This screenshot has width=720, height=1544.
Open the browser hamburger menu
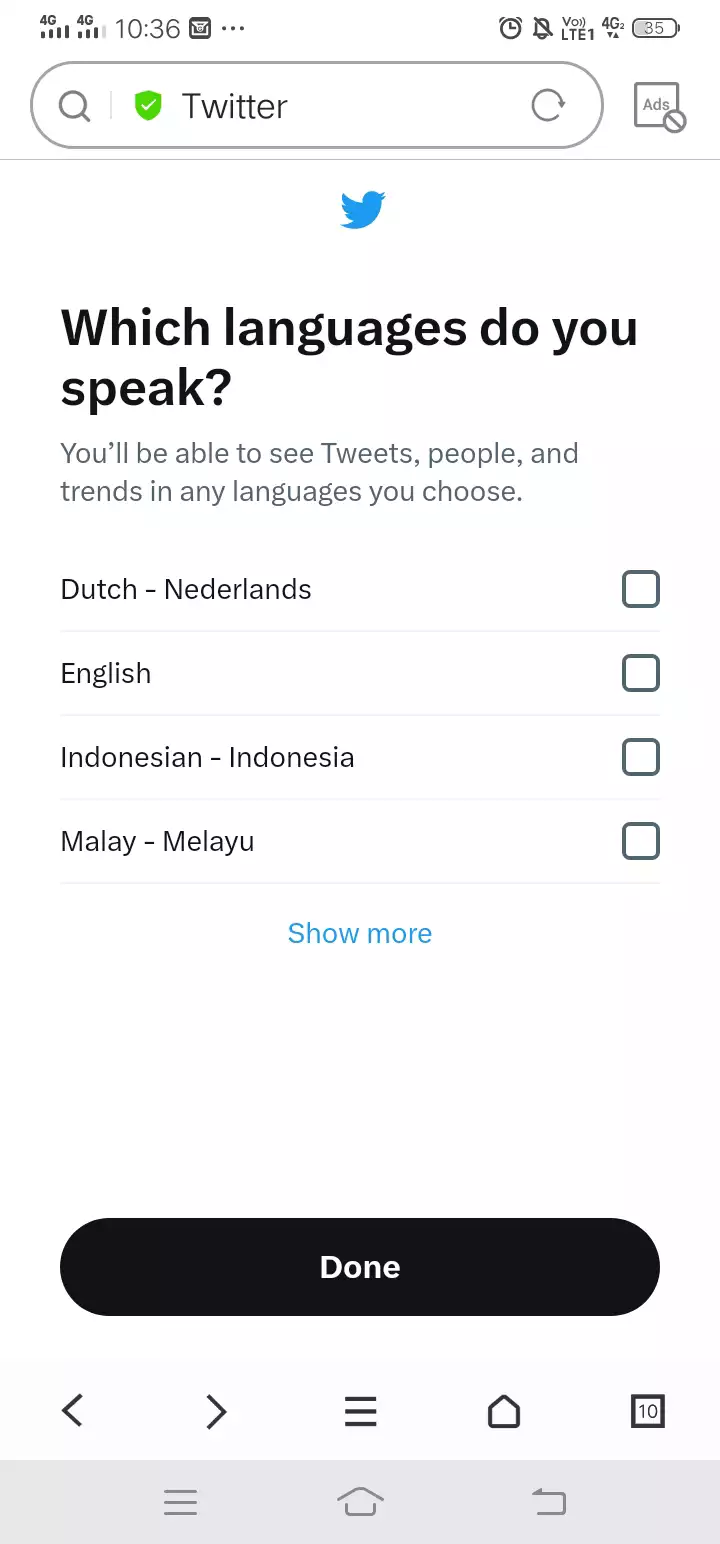(x=360, y=1411)
